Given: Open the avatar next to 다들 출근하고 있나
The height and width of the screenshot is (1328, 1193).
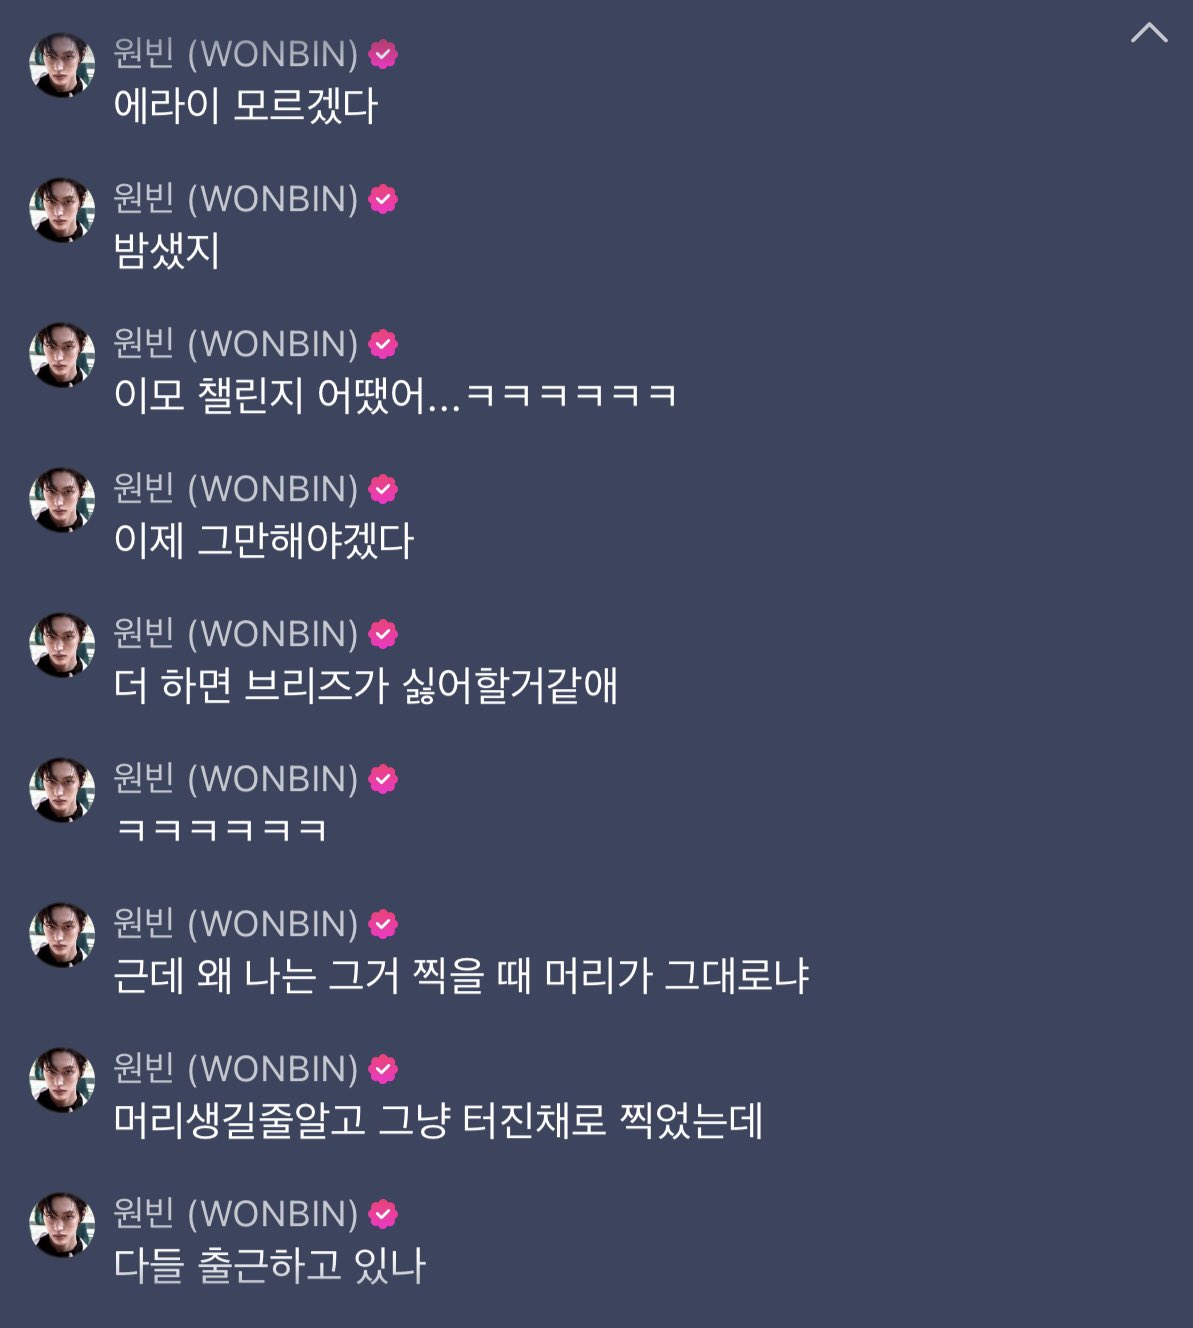Looking at the screenshot, I should [x=62, y=1225].
